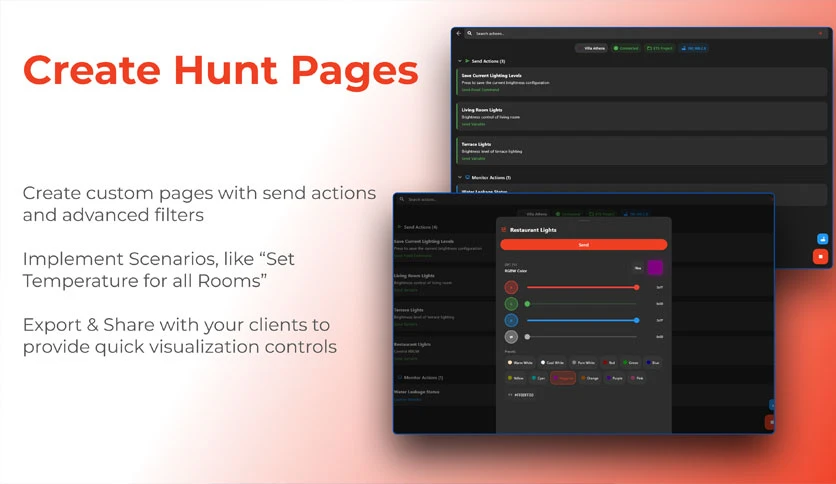Click the dimmed Restaurant Lights row in front window
The height and width of the screenshot is (484, 836).
click(x=445, y=351)
